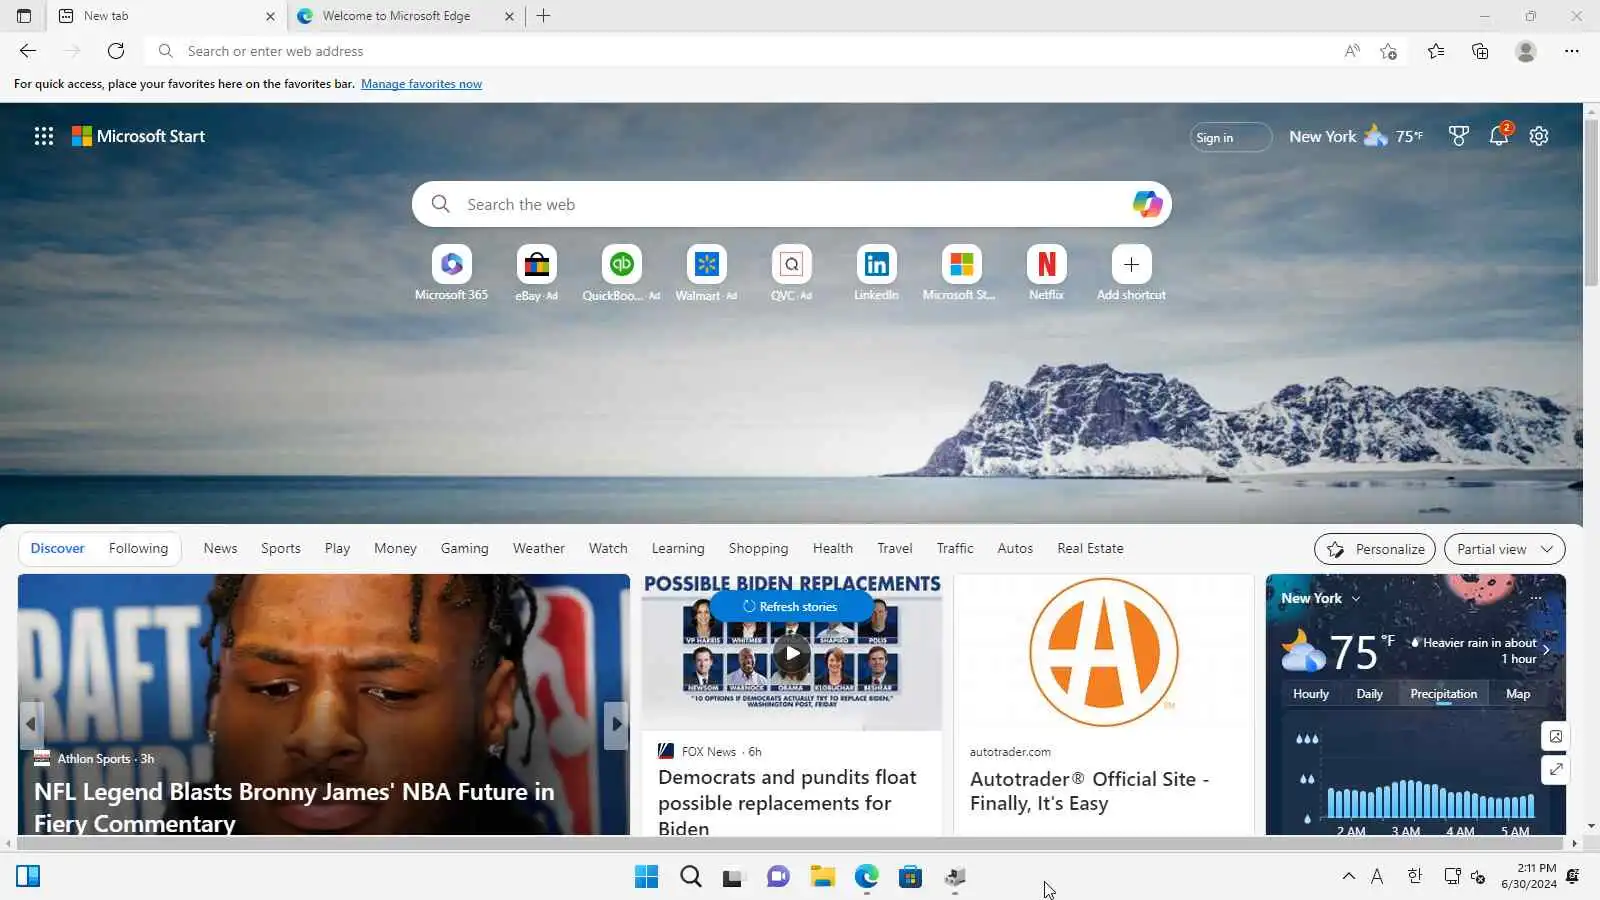Screen dimensions: 1600x900
Task: Open the browser profile avatar
Action: pos(1525,51)
